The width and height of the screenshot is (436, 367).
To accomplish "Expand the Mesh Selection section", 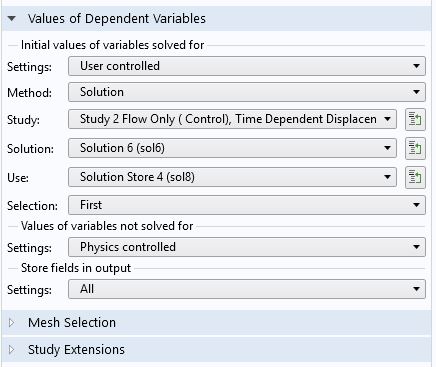I will pos(12,322).
